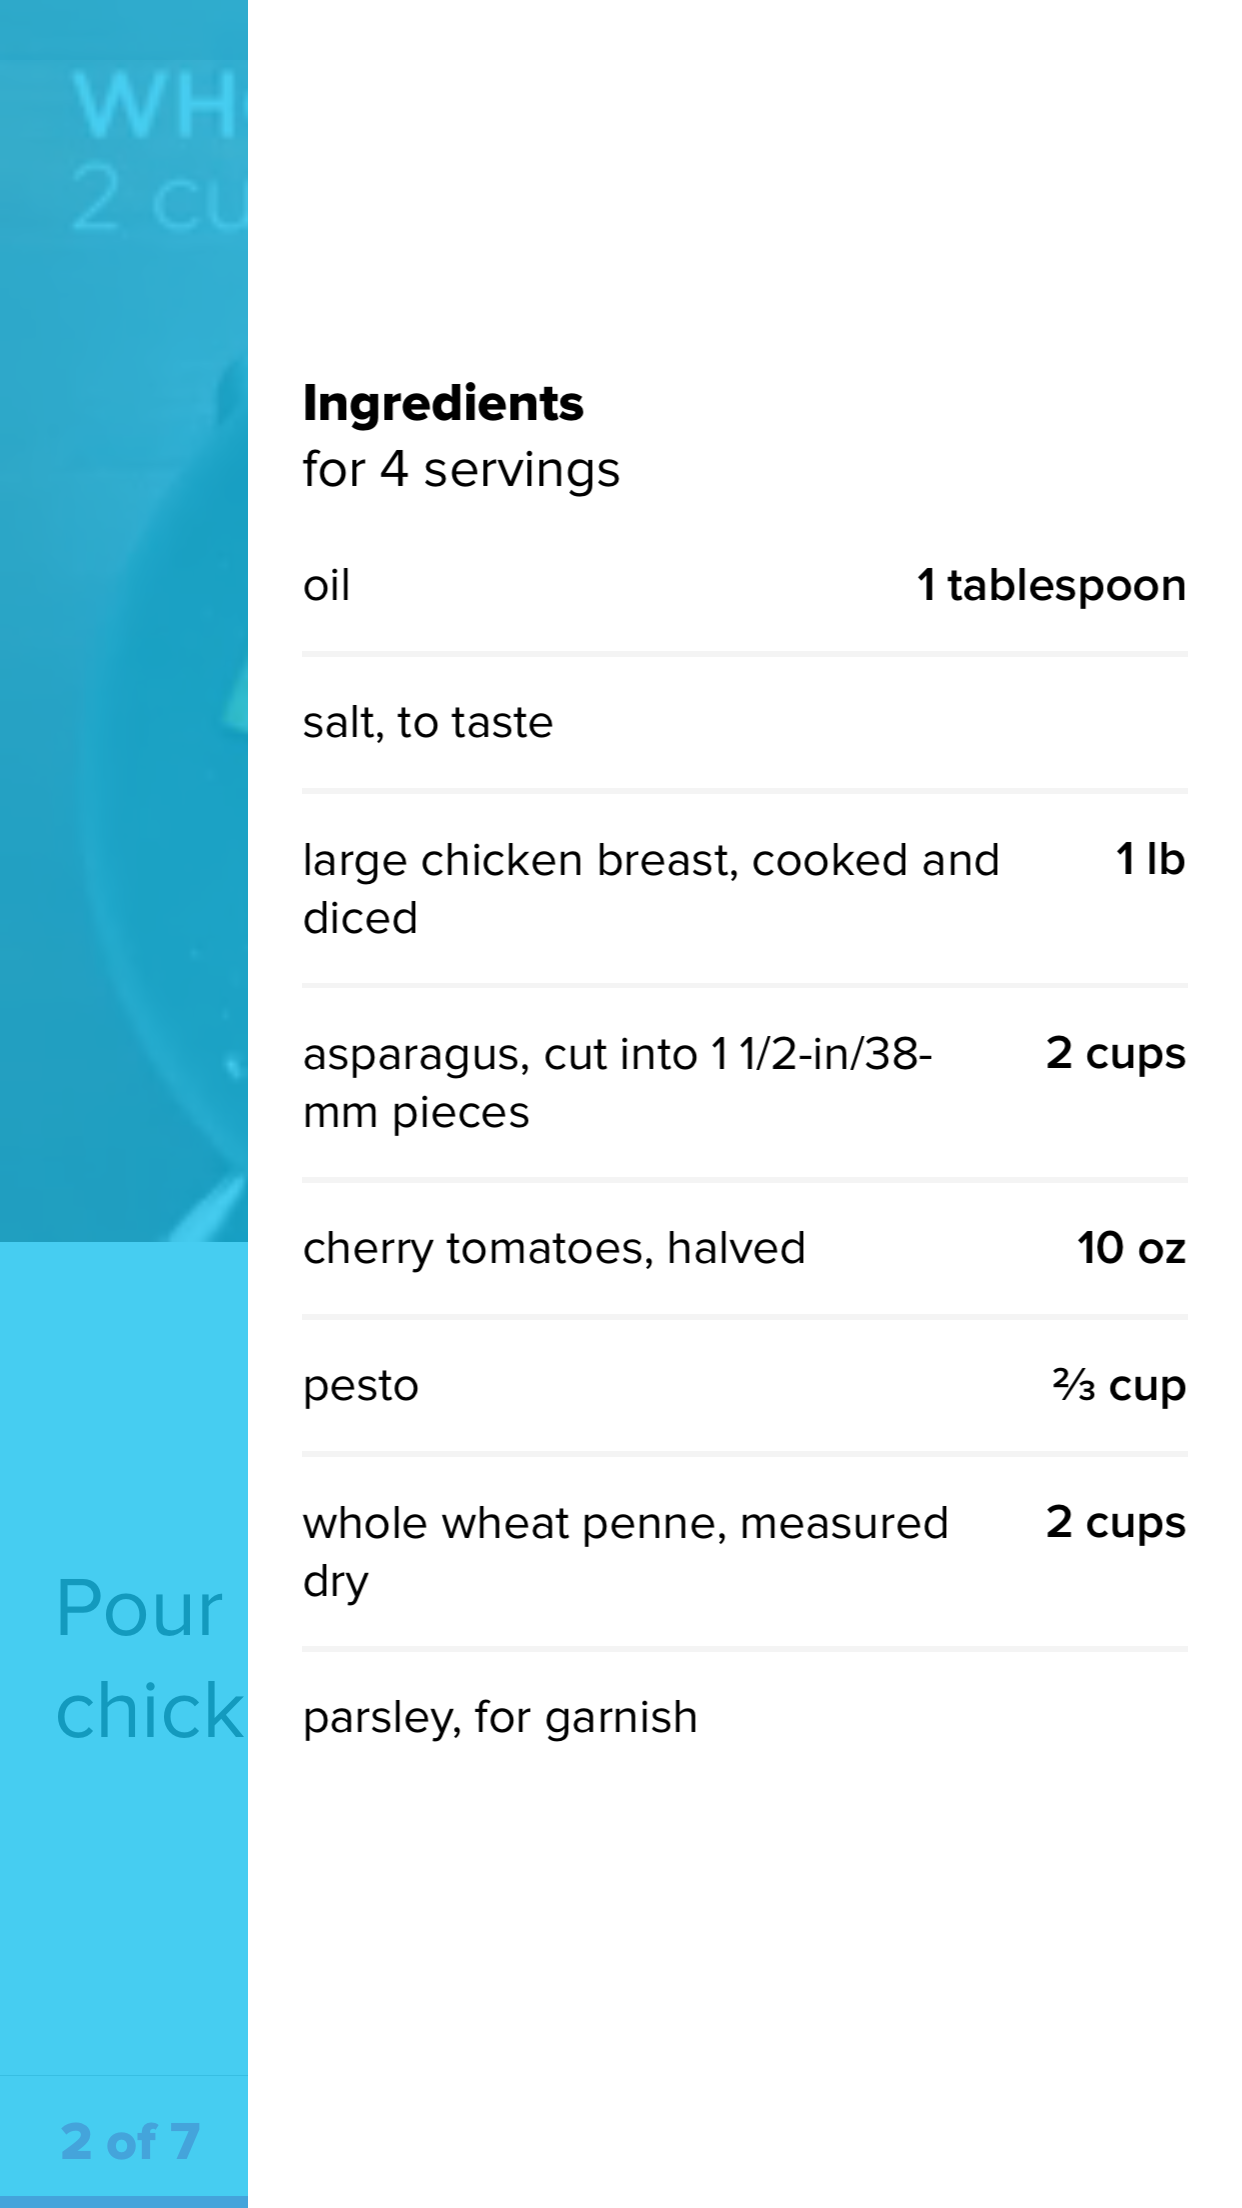Select cherry tomatoes, halved row
Screen dimensions: 1242x2208
[x=744, y=1248]
